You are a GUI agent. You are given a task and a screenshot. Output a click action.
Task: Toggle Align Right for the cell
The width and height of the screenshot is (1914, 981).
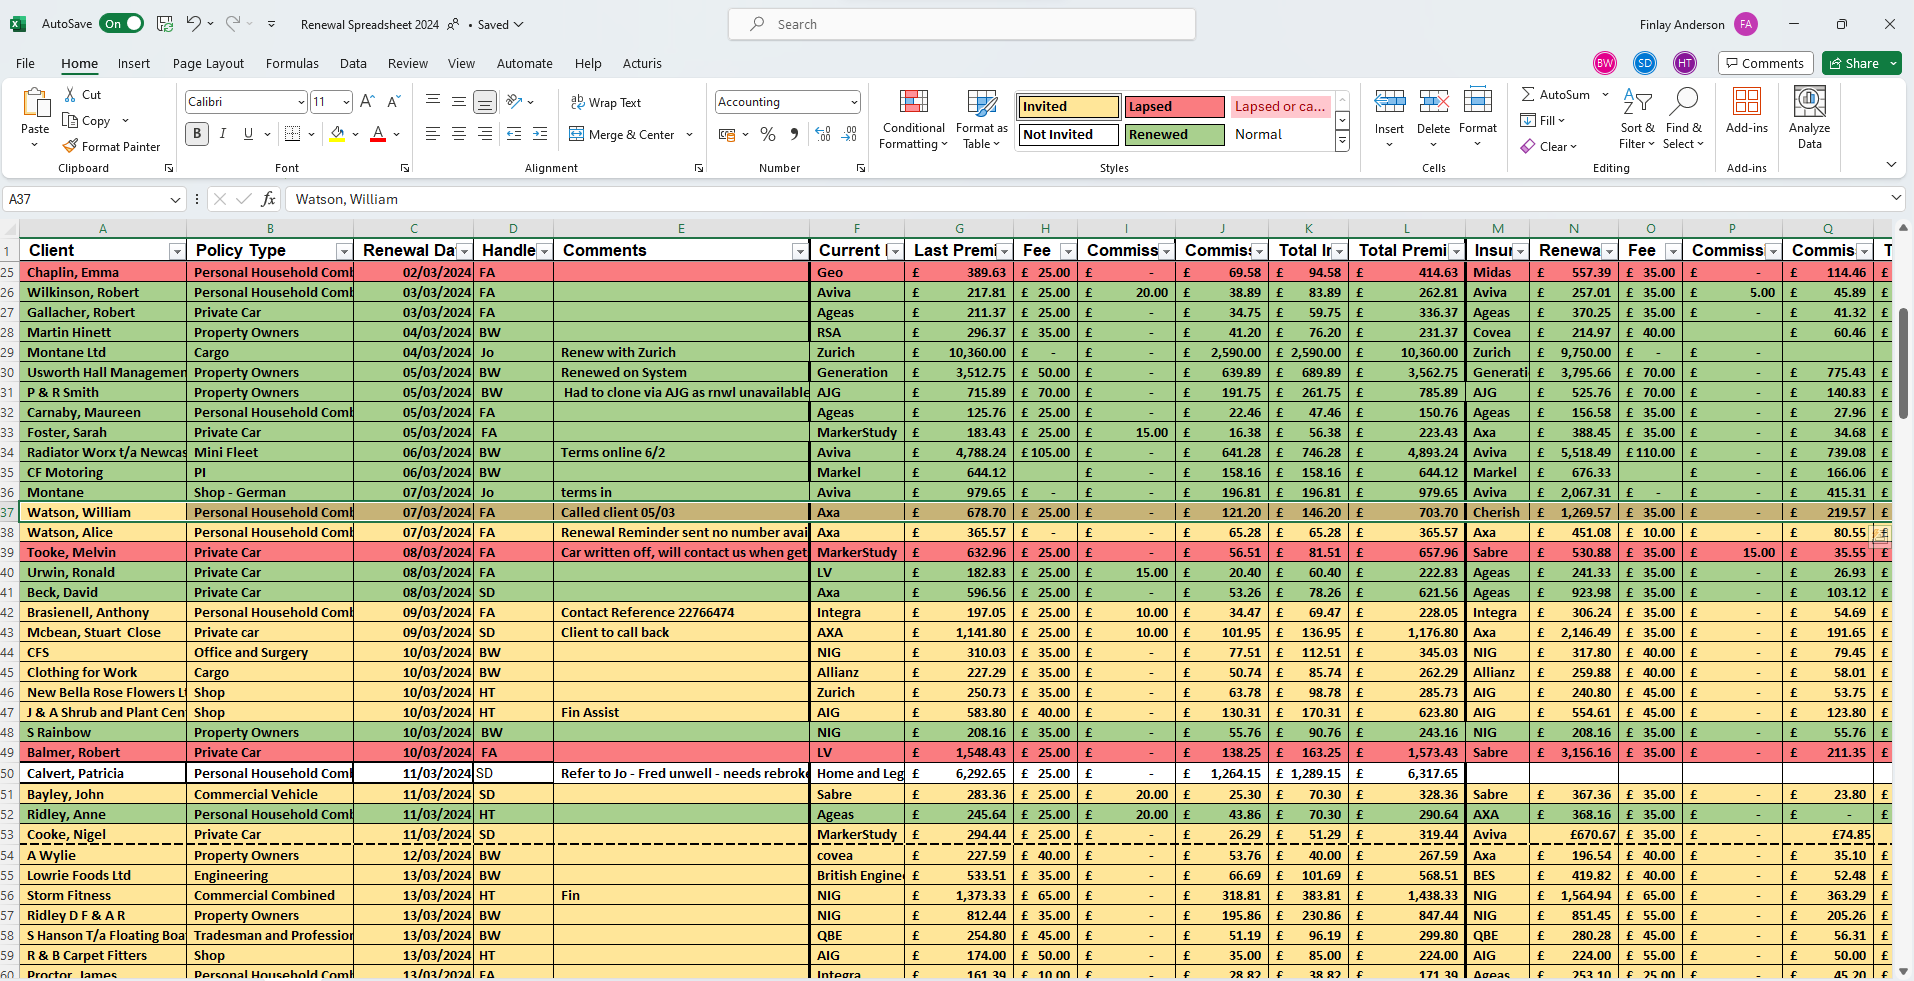tap(485, 134)
